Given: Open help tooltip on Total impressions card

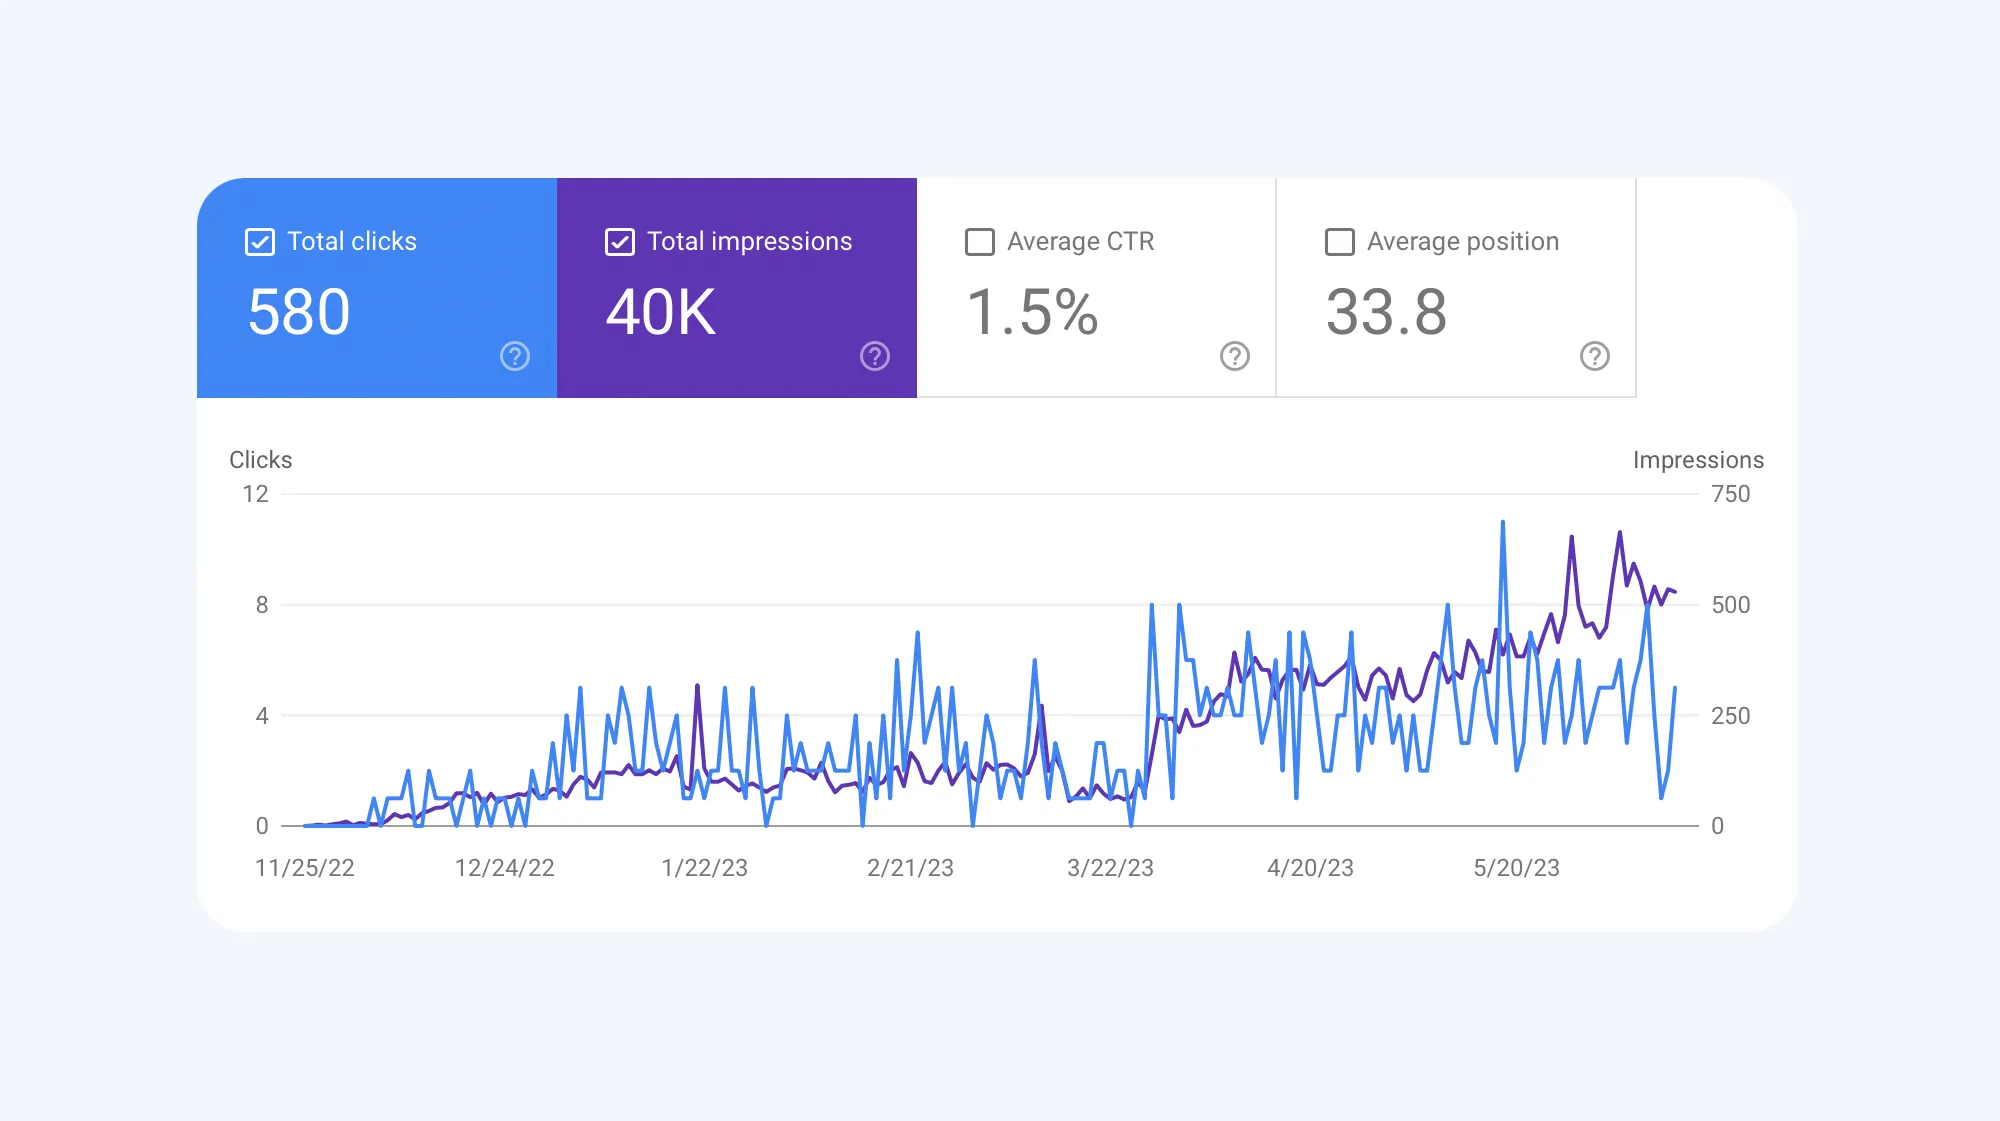Looking at the screenshot, I should 874,356.
